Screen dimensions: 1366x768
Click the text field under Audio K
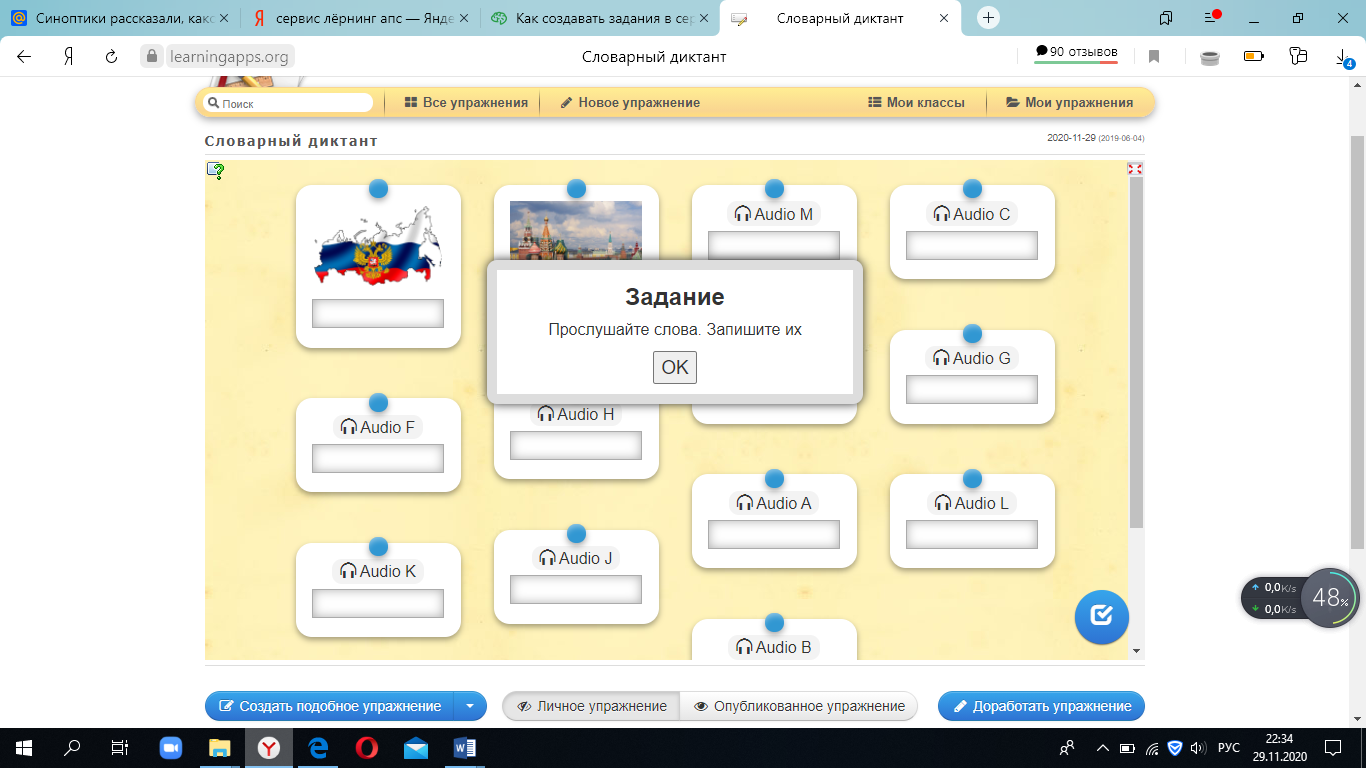tap(378, 604)
